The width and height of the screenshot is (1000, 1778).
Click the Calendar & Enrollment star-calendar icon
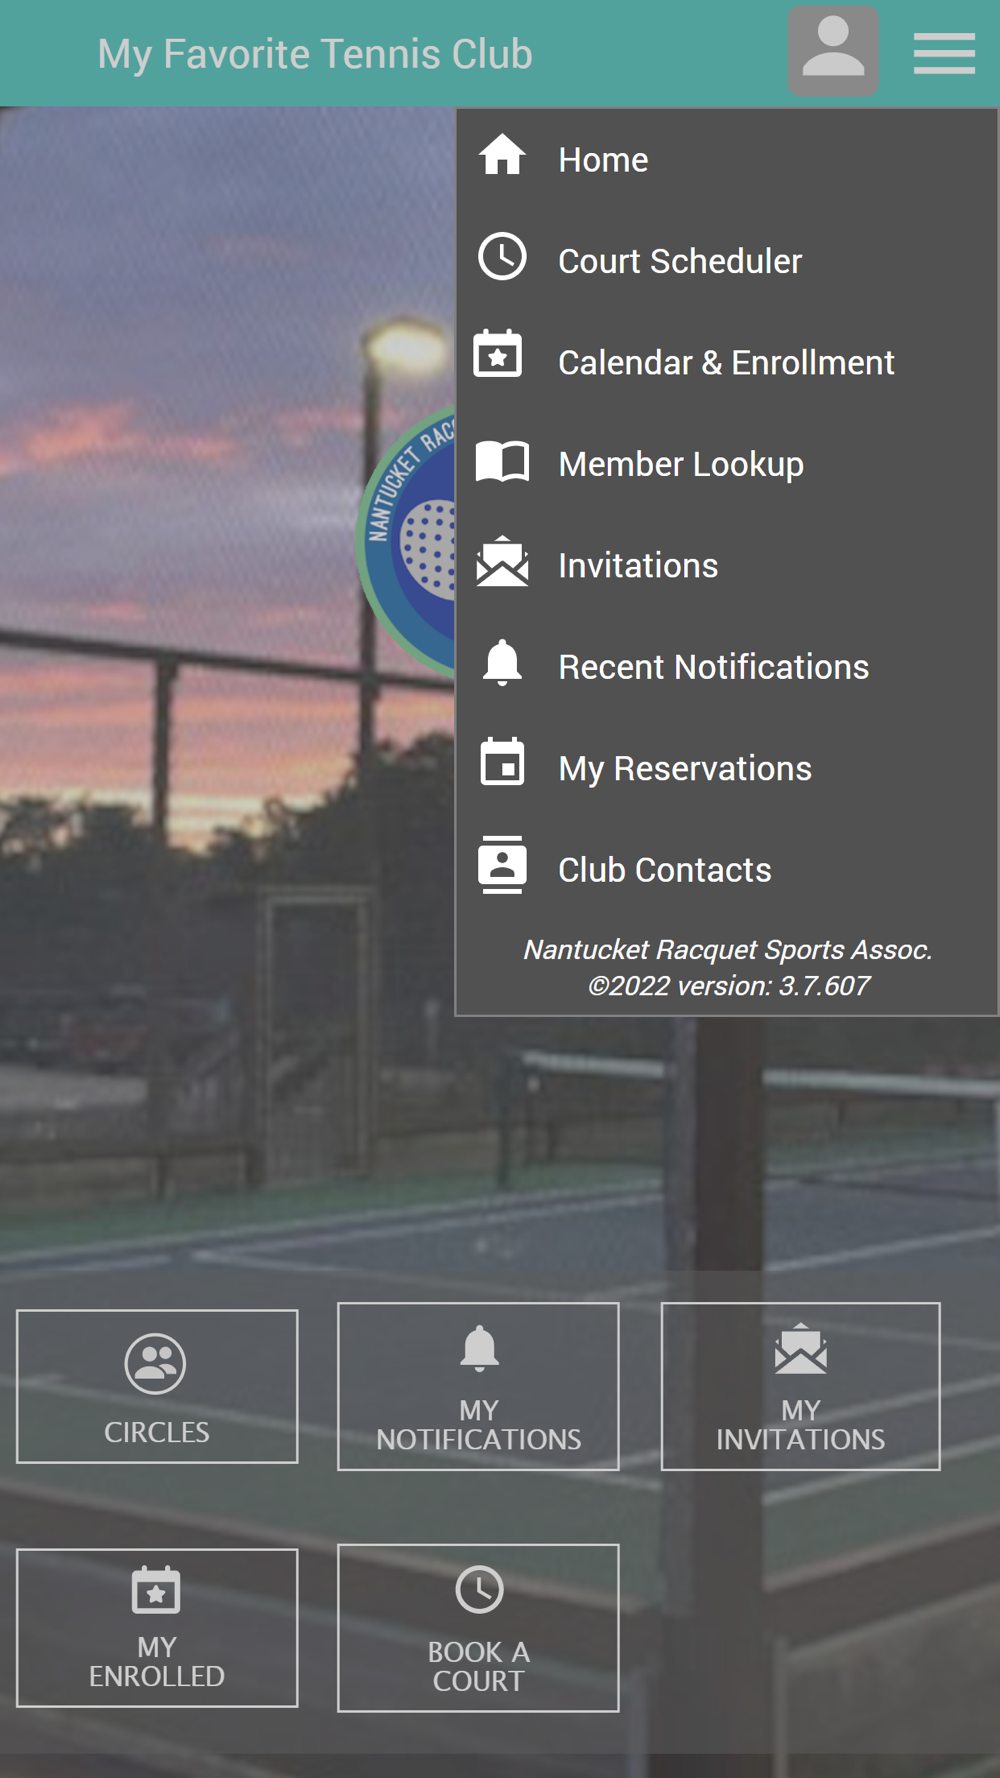(x=498, y=354)
